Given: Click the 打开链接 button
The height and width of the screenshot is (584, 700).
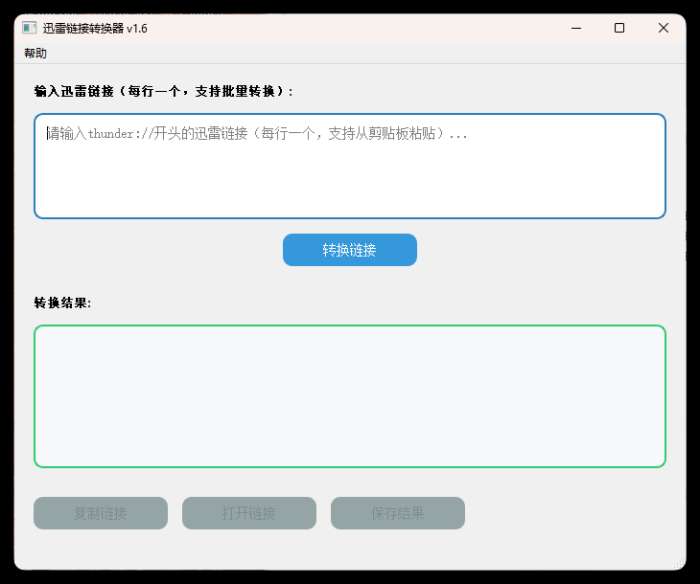Looking at the screenshot, I should [x=249, y=513].
